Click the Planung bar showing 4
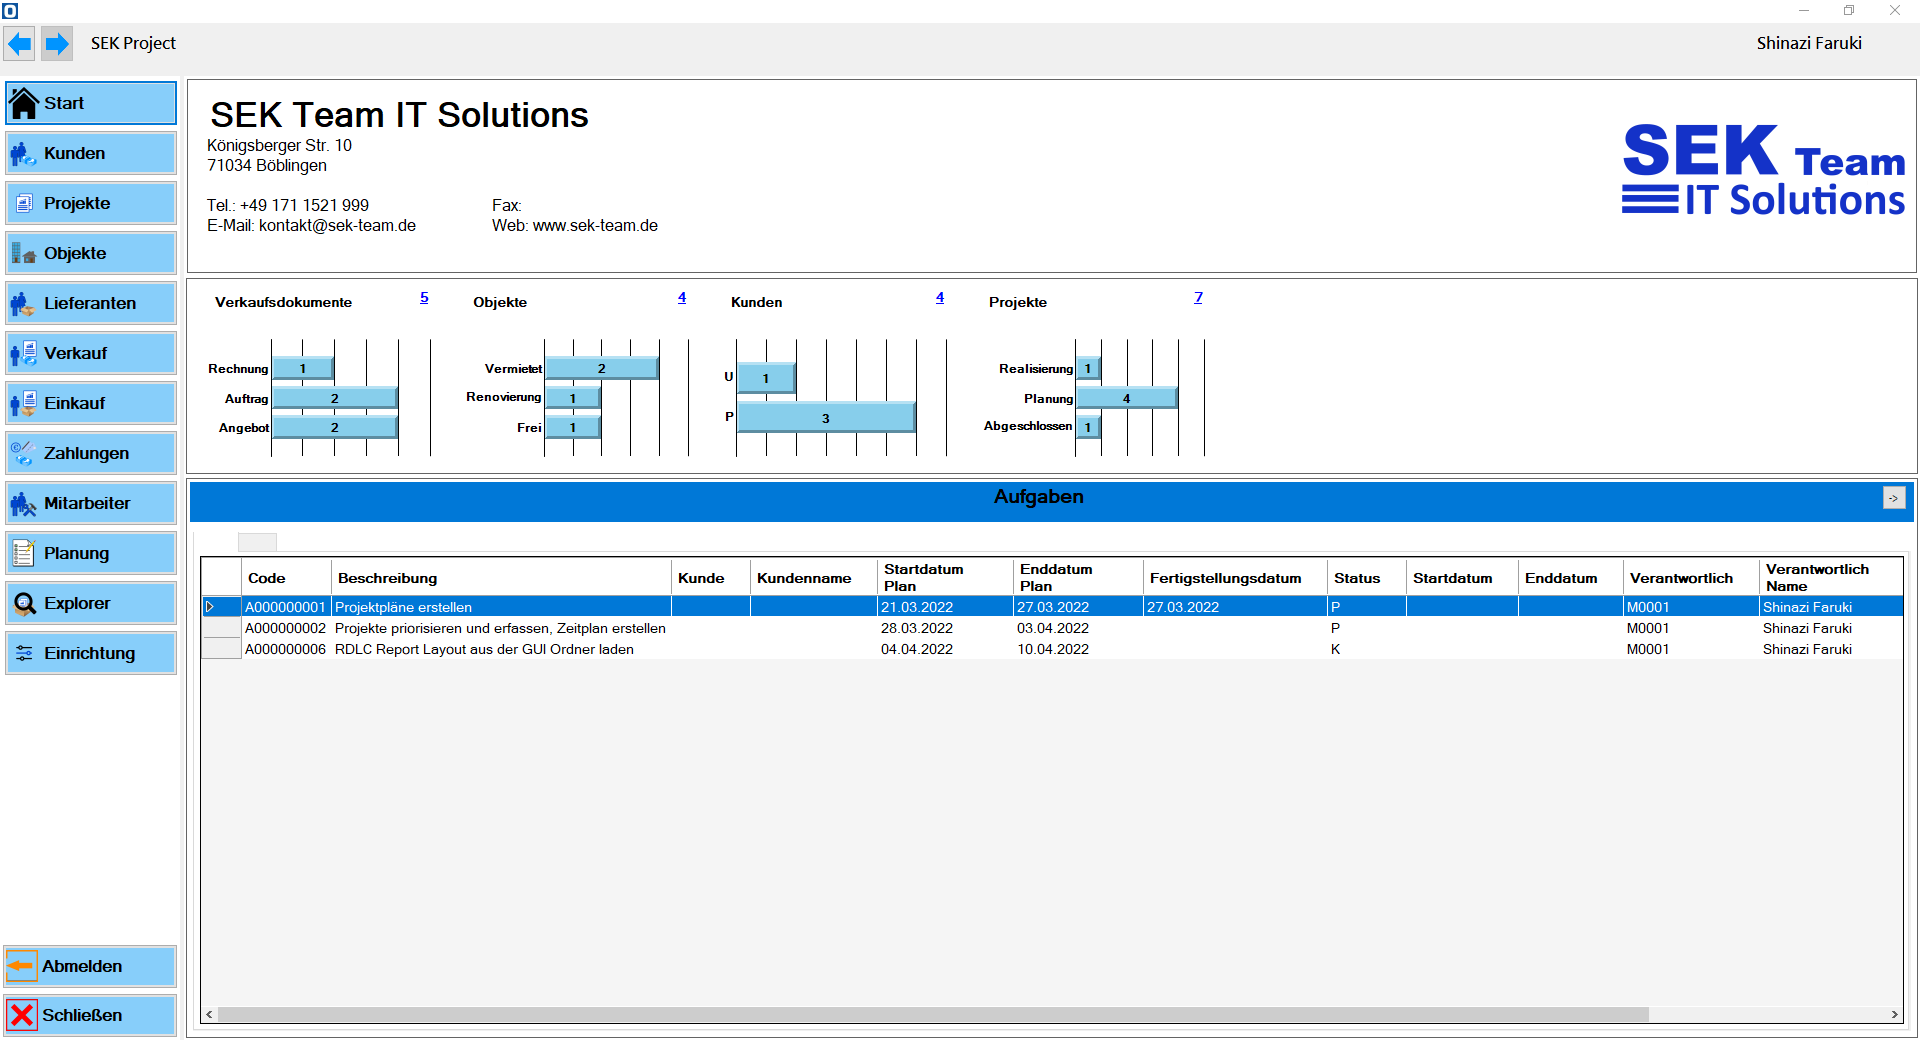This screenshot has width=1920, height=1040. pos(1127,398)
